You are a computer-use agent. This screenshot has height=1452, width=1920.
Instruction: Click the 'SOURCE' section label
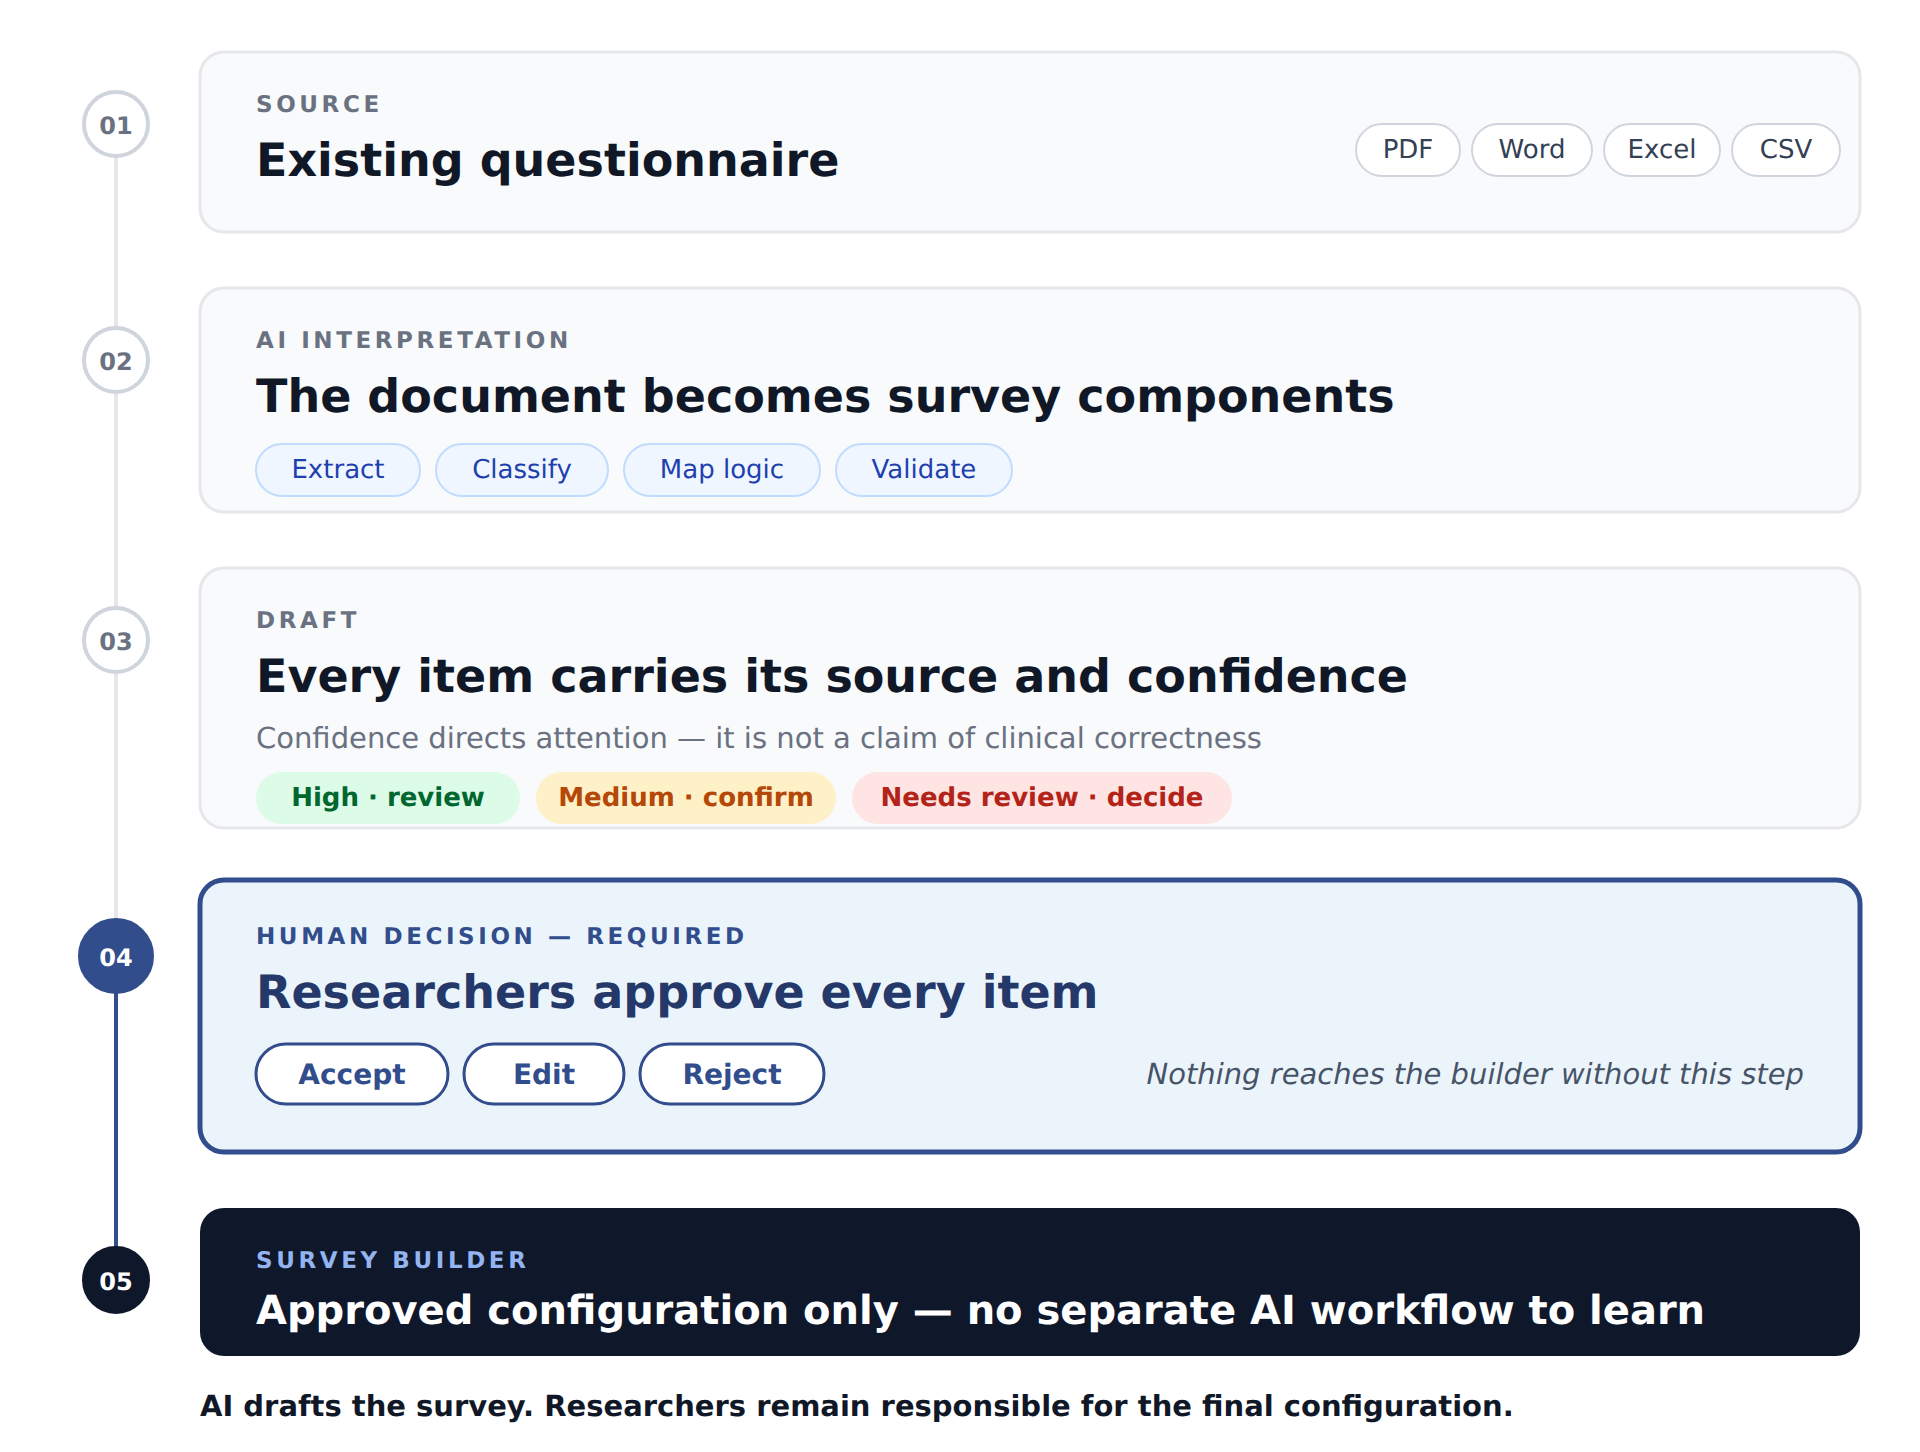[x=318, y=104]
